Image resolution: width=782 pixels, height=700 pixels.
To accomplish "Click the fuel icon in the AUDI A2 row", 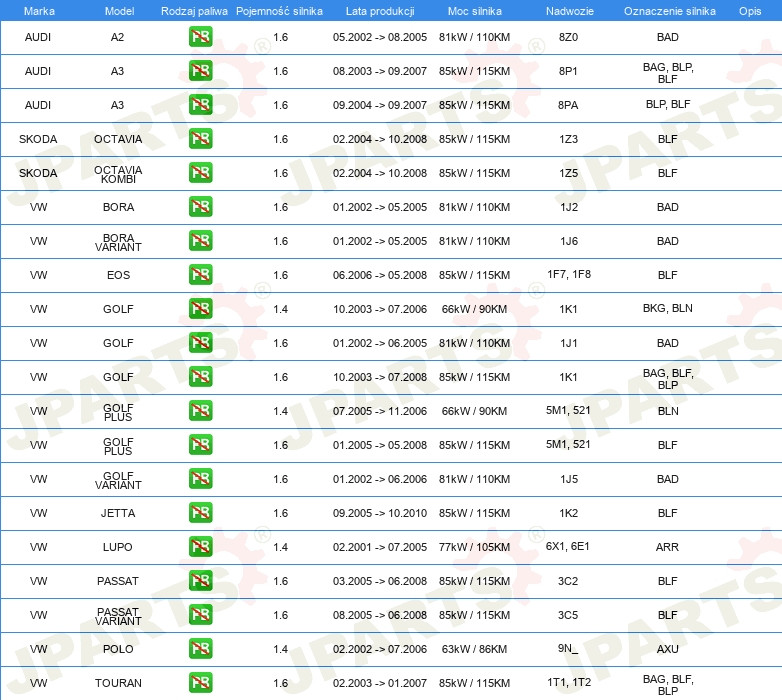I will [200, 37].
